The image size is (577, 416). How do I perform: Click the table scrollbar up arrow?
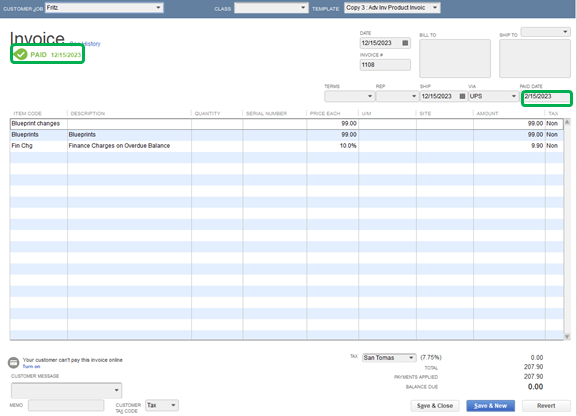click(x=567, y=122)
